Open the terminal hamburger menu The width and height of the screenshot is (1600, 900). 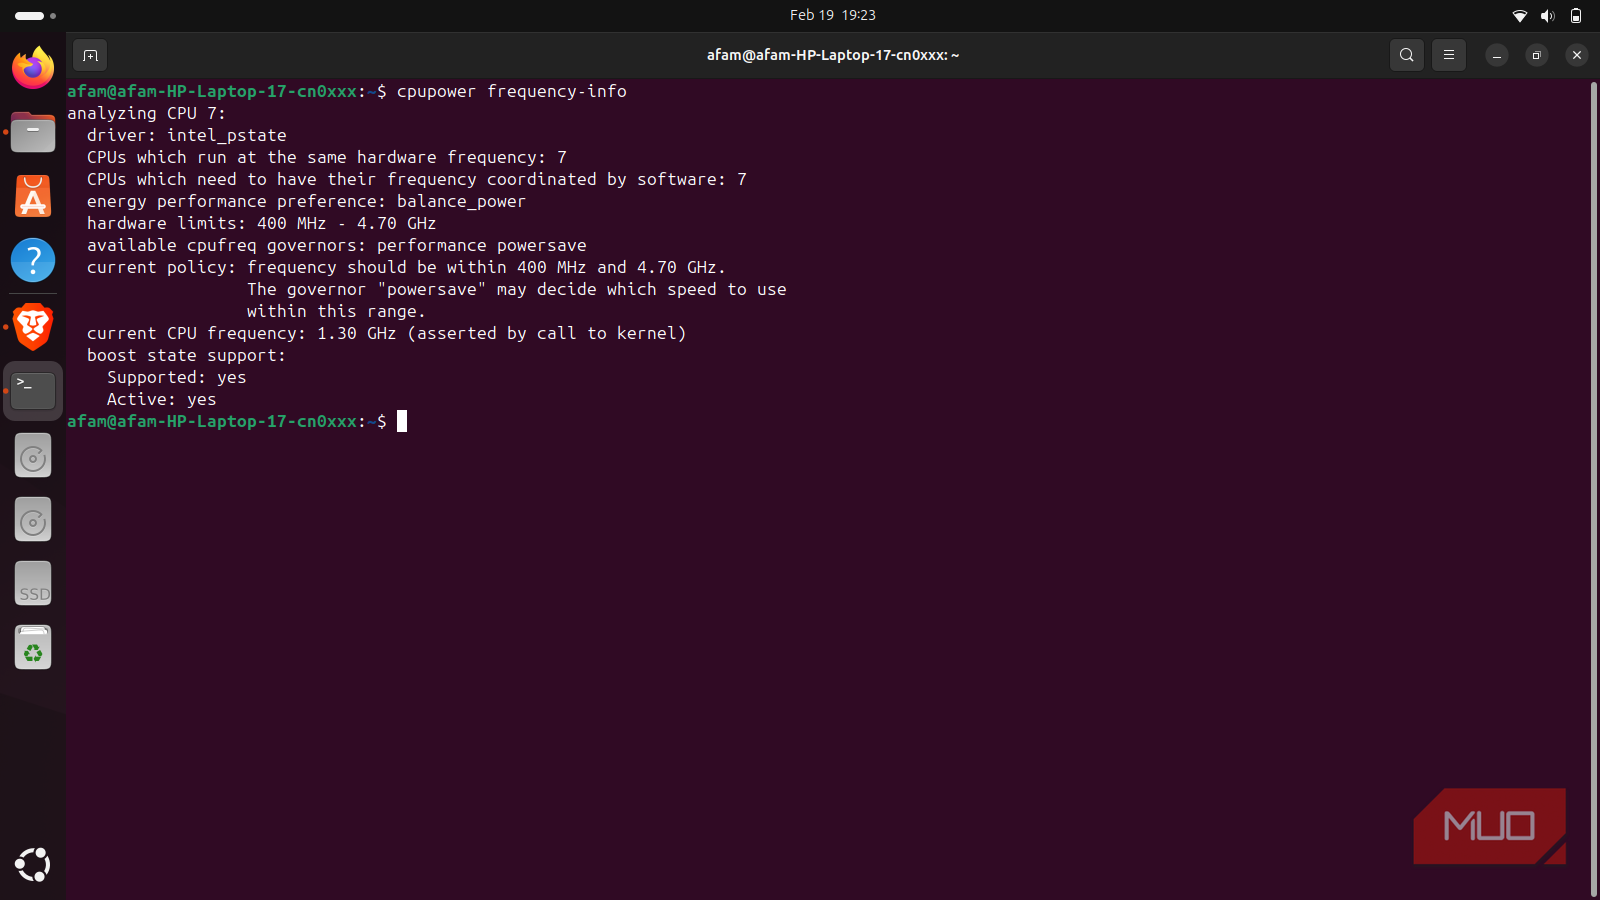coord(1449,55)
